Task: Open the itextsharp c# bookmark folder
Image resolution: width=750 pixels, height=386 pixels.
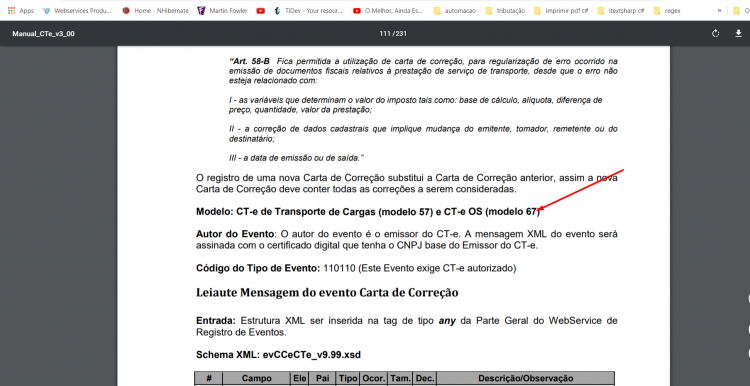Action: click(x=621, y=11)
